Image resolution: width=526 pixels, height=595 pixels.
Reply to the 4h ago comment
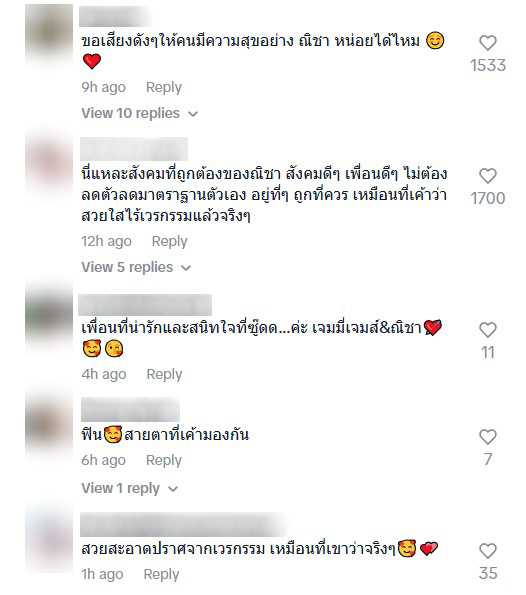click(164, 374)
